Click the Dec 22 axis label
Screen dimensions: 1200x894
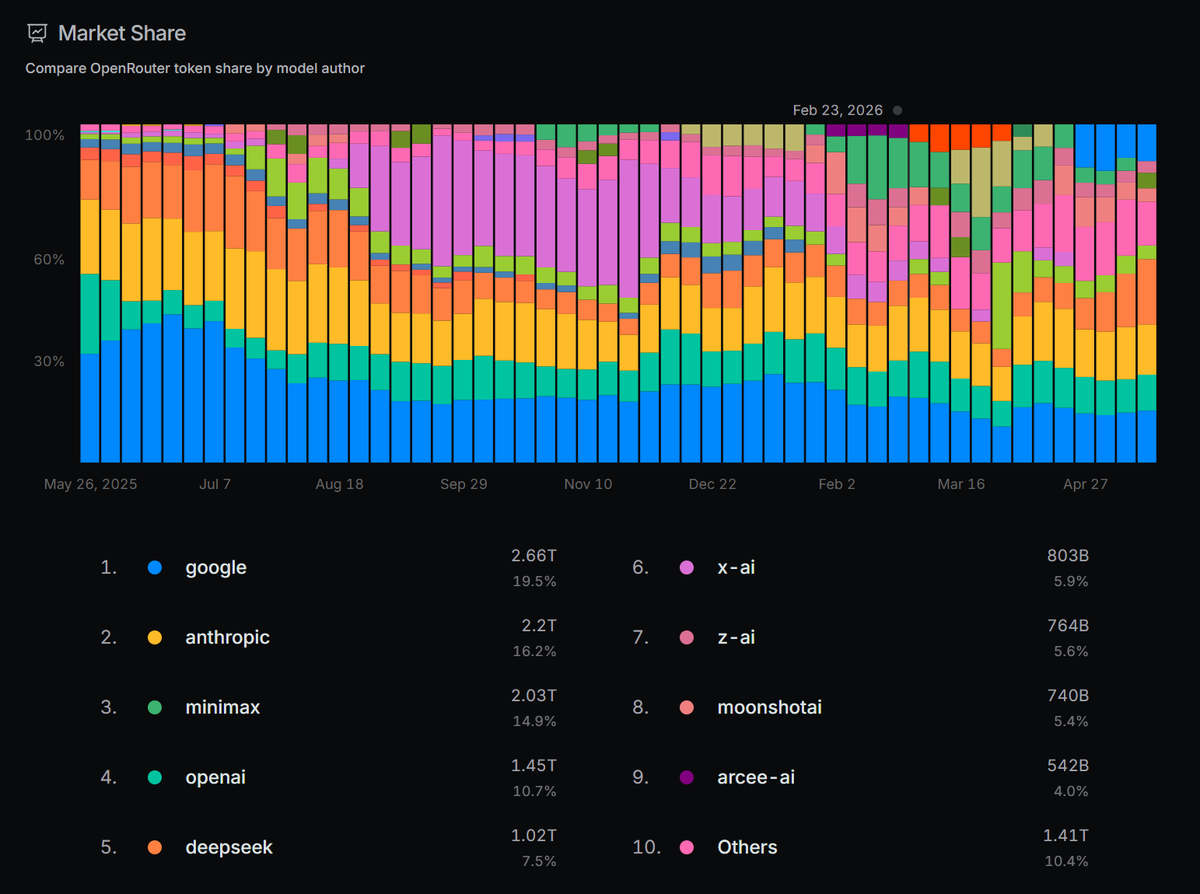712,484
